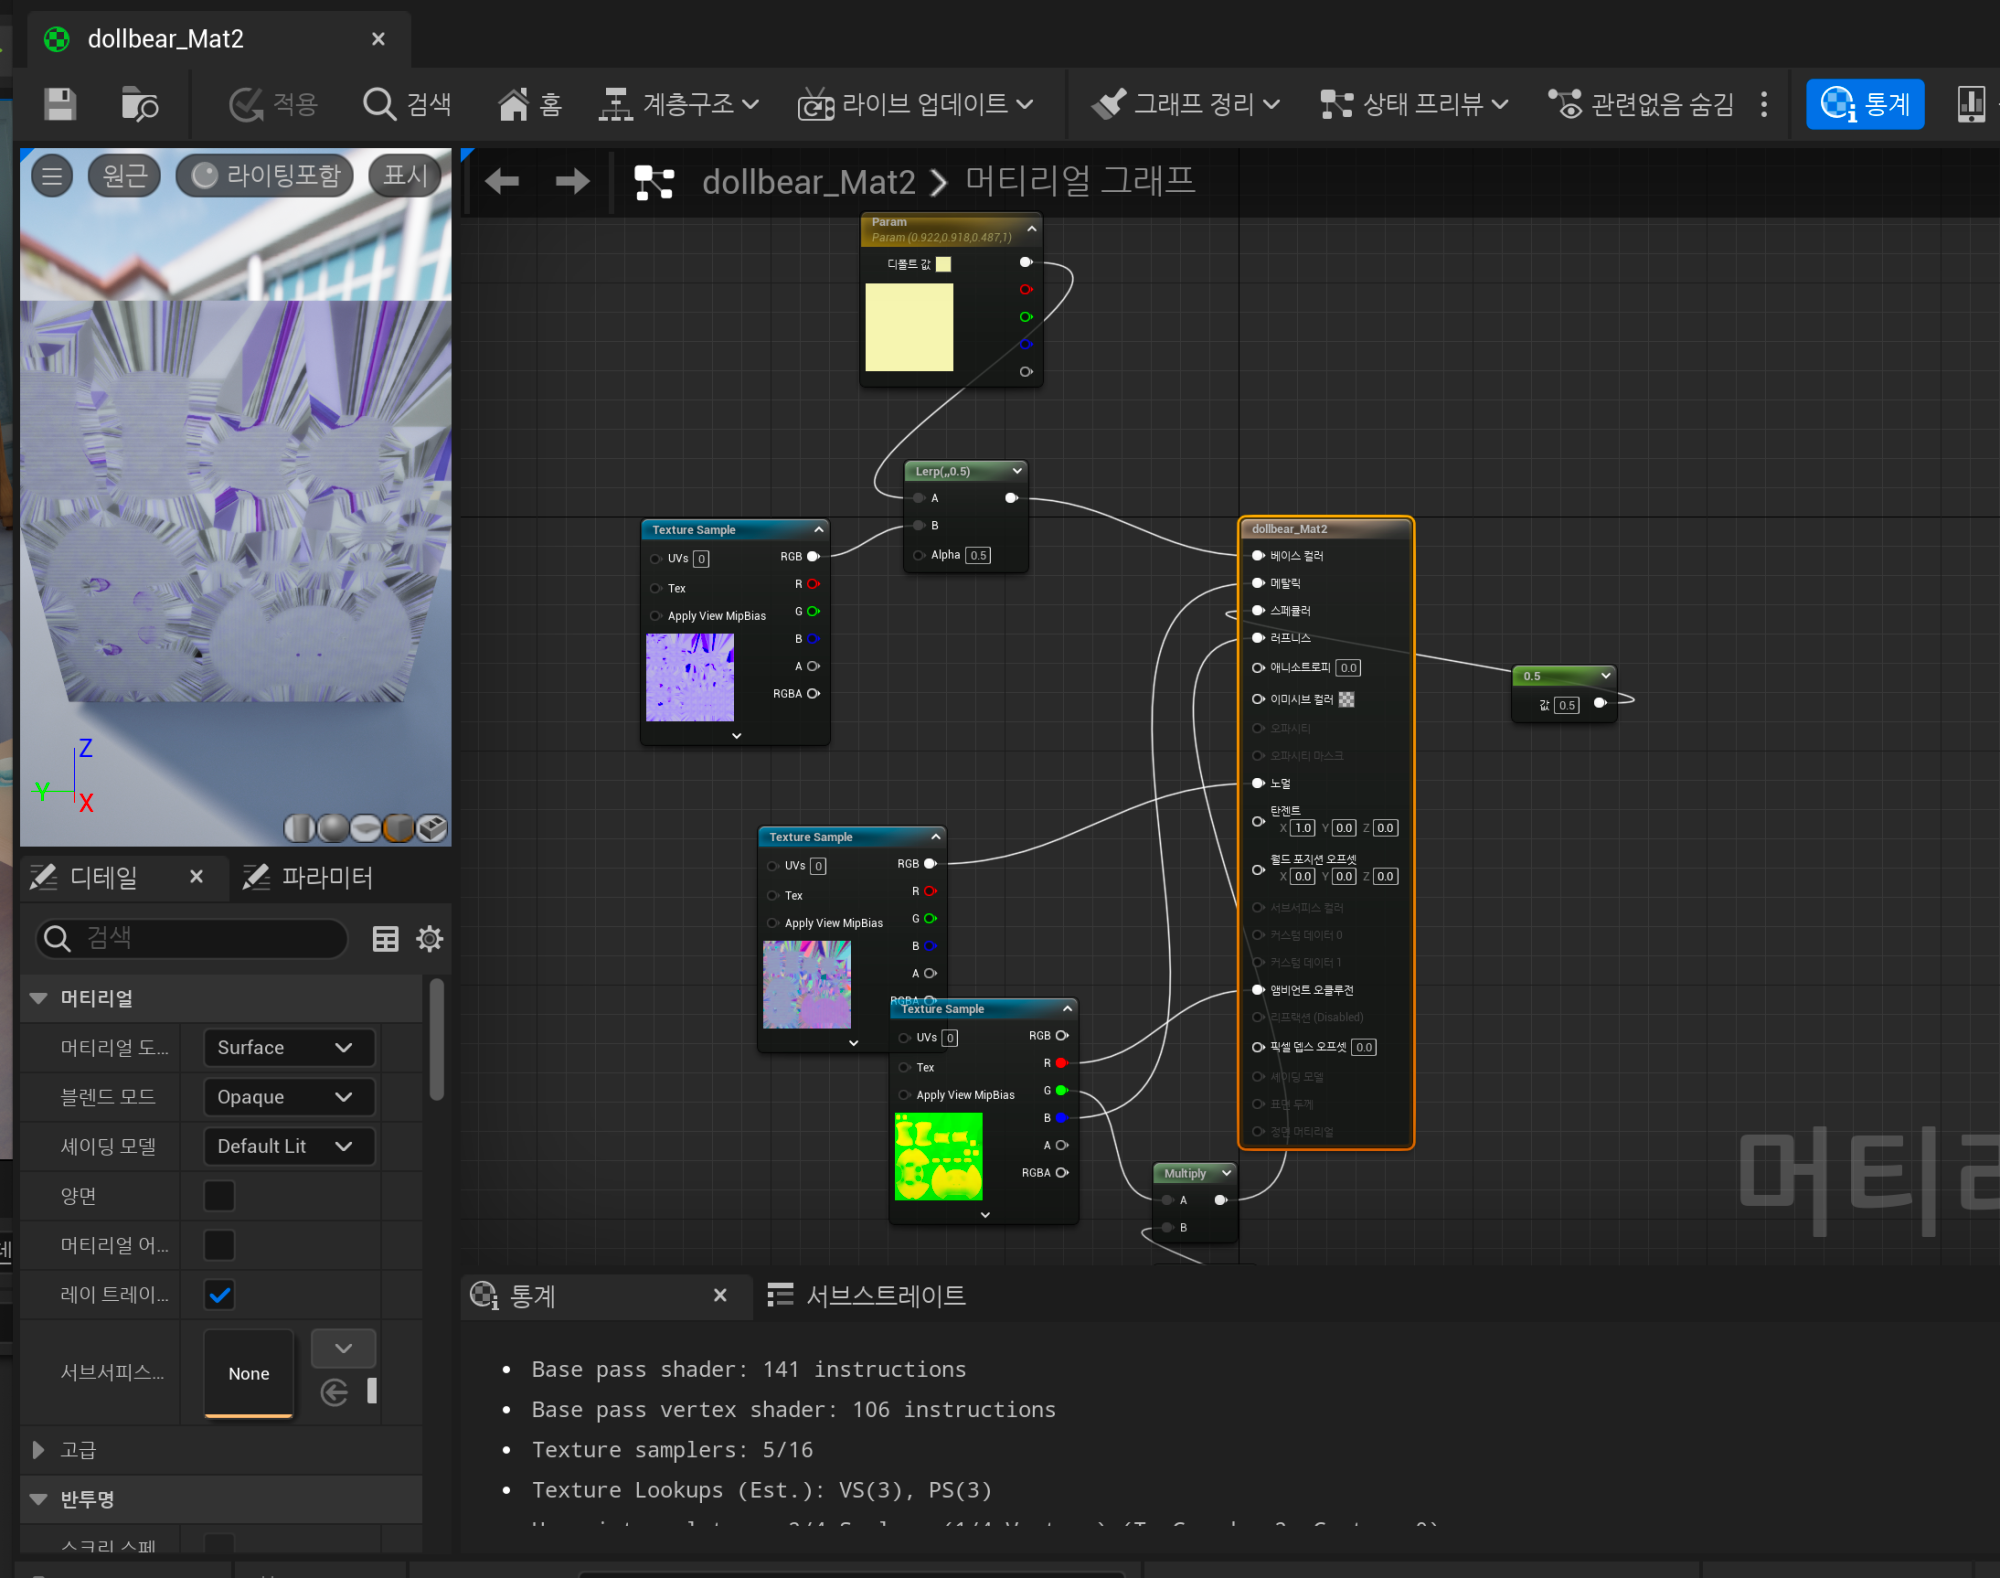Select the sphere preview mesh icon
Viewport: 2000px width, 1578px height.
333,828
